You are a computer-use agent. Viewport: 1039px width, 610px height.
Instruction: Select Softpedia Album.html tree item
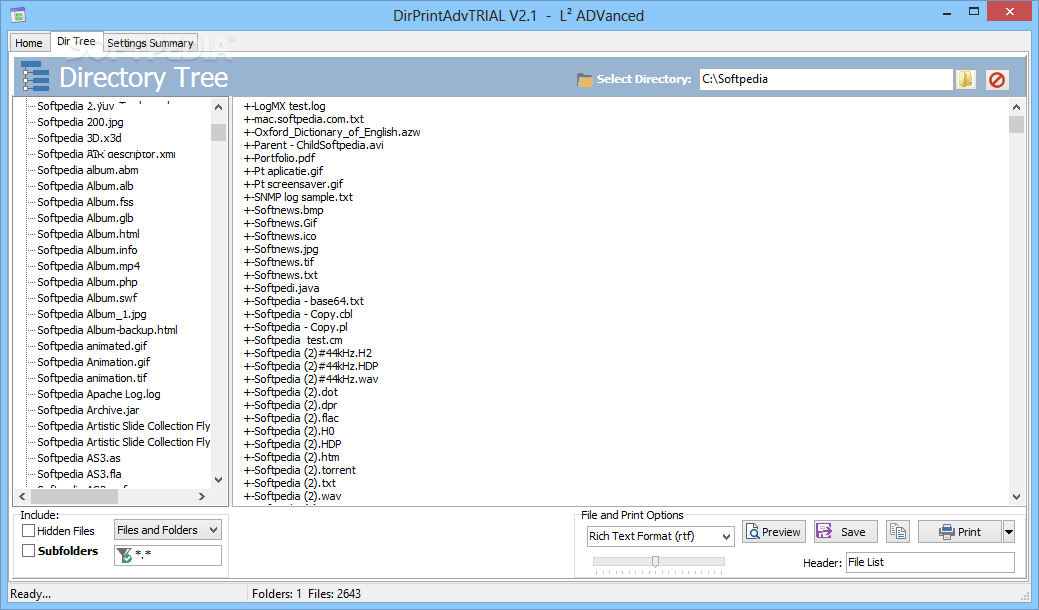click(x=88, y=234)
